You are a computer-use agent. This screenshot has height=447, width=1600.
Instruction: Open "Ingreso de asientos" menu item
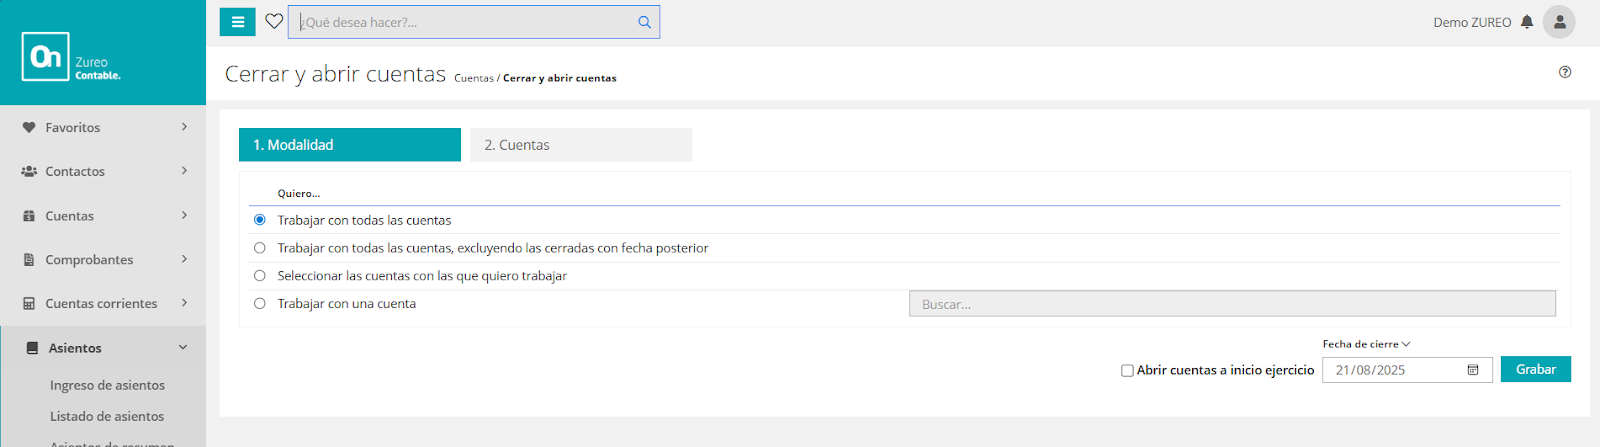(107, 385)
